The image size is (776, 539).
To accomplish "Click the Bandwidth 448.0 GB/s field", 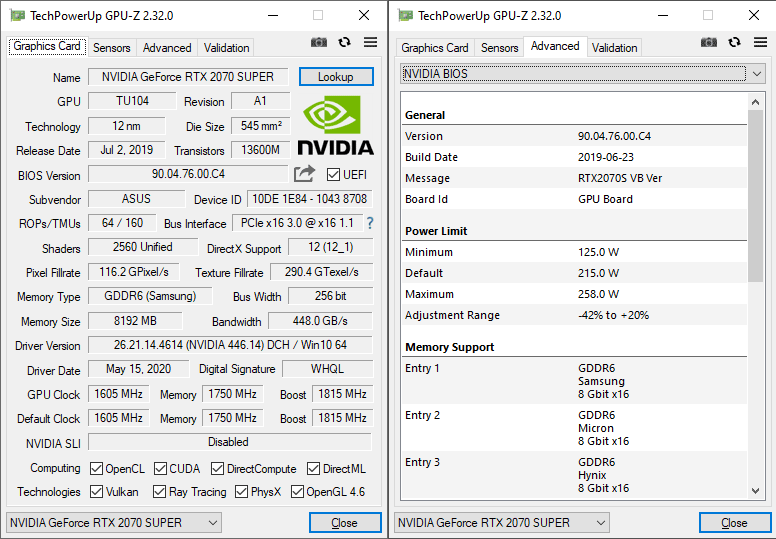I will point(320,321).
